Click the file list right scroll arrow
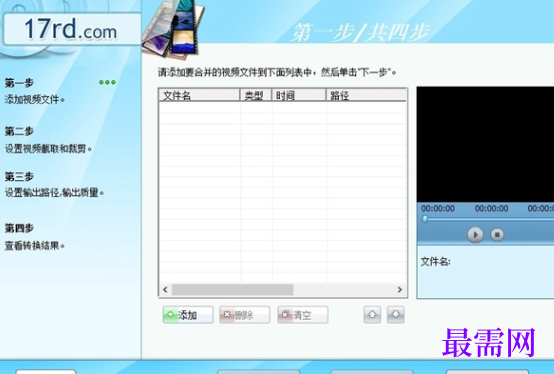Screen dimensions: 554x374 click(400, 290)
